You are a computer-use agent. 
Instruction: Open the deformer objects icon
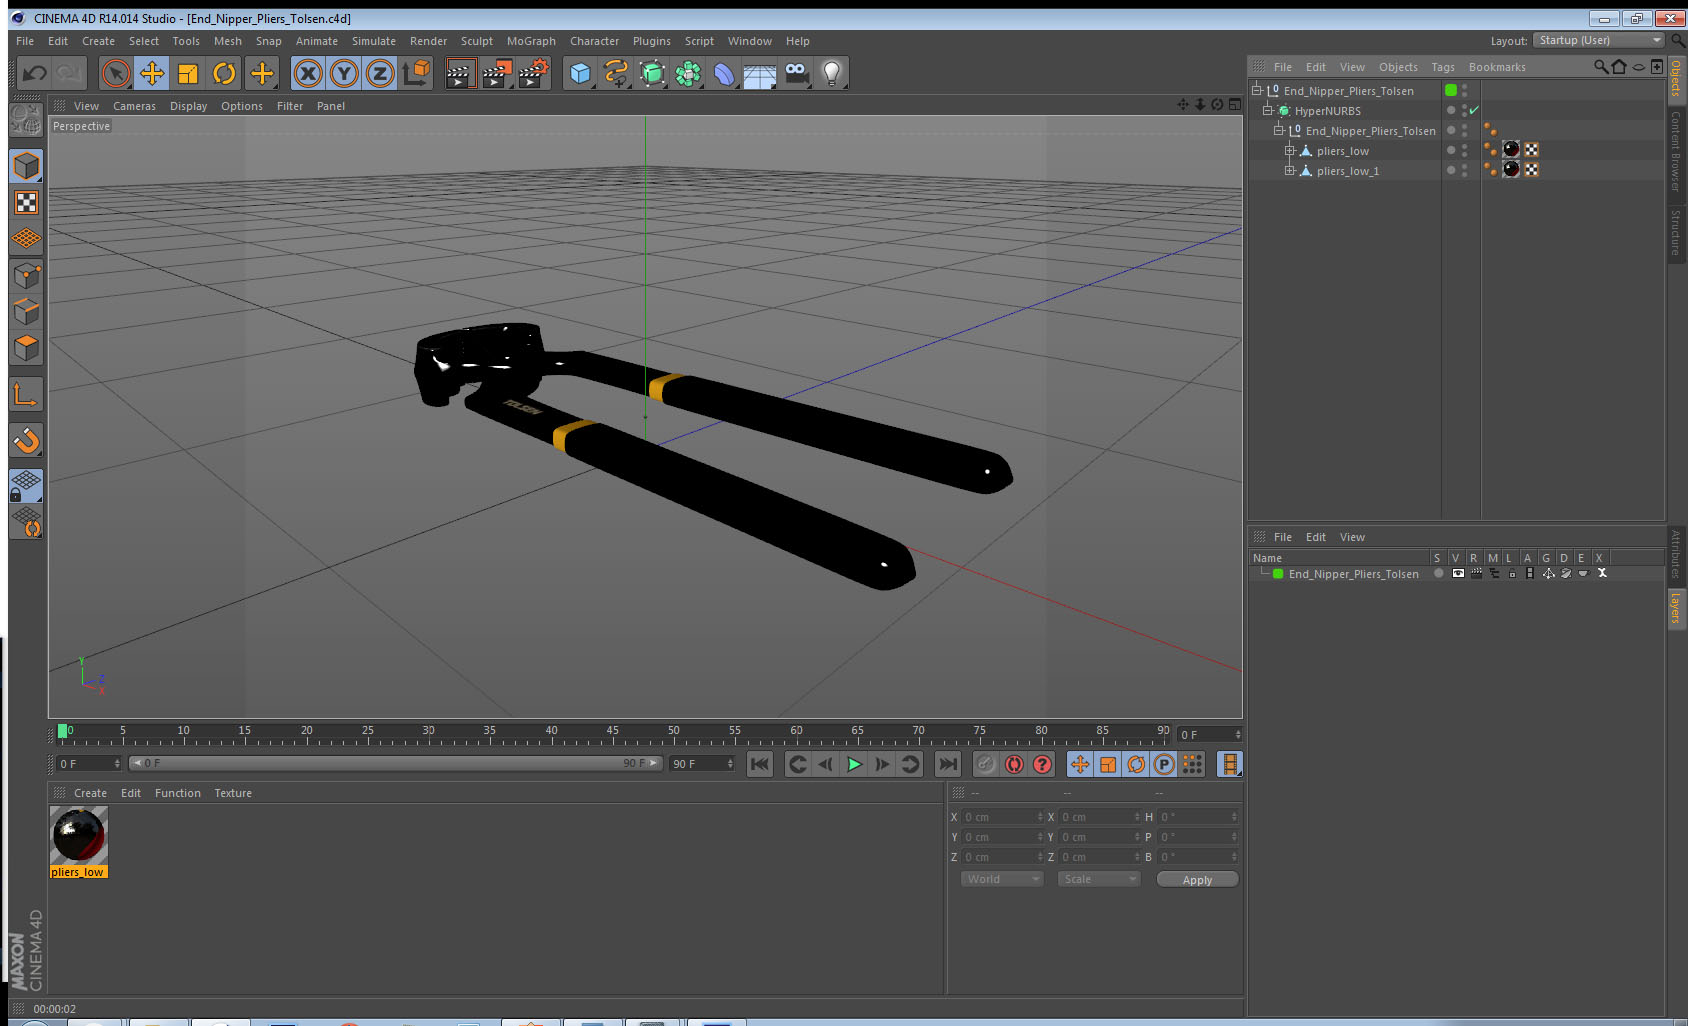coord(724,73)
